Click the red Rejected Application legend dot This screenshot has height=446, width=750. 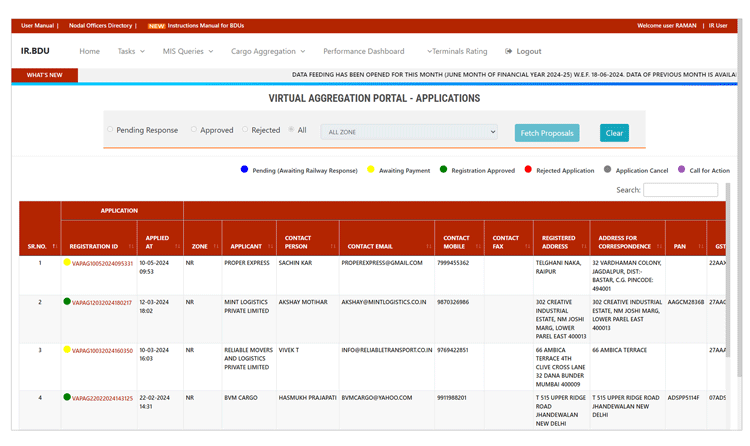(528, 169)
